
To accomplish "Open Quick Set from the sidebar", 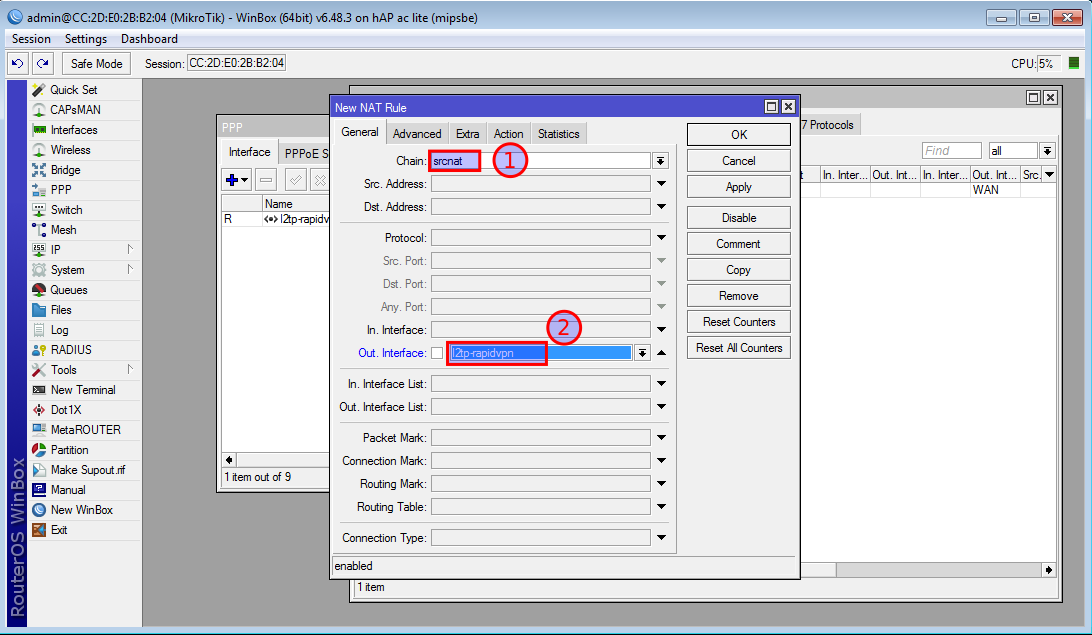I will tap(74, 90).
